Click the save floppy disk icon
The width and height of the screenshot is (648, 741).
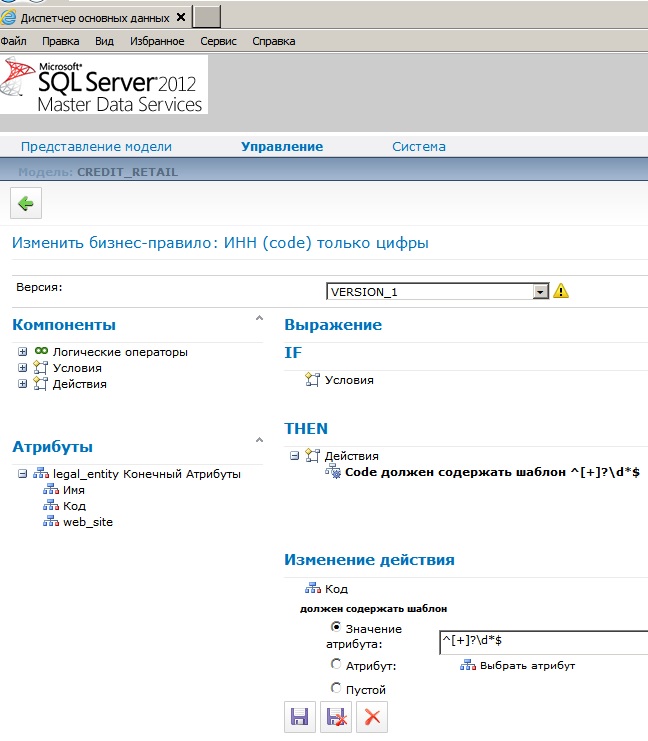click(300, 717)
